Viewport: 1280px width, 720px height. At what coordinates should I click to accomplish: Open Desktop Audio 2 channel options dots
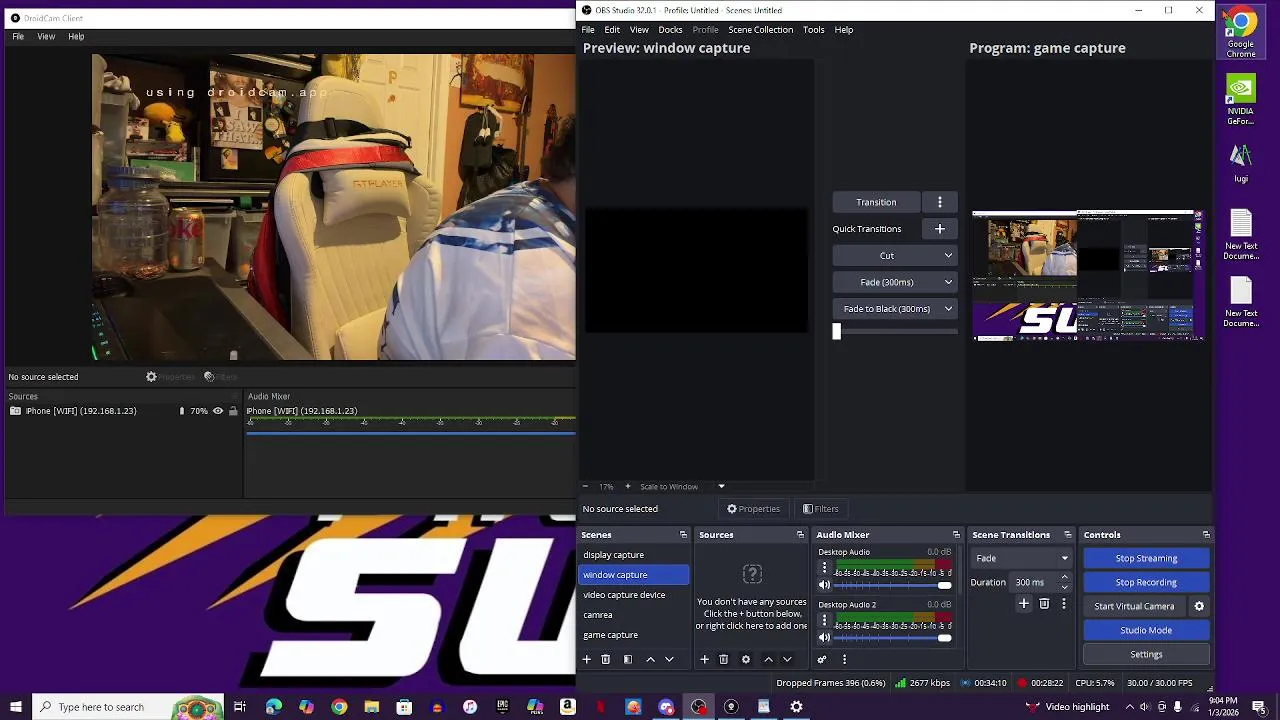[825, 620]
